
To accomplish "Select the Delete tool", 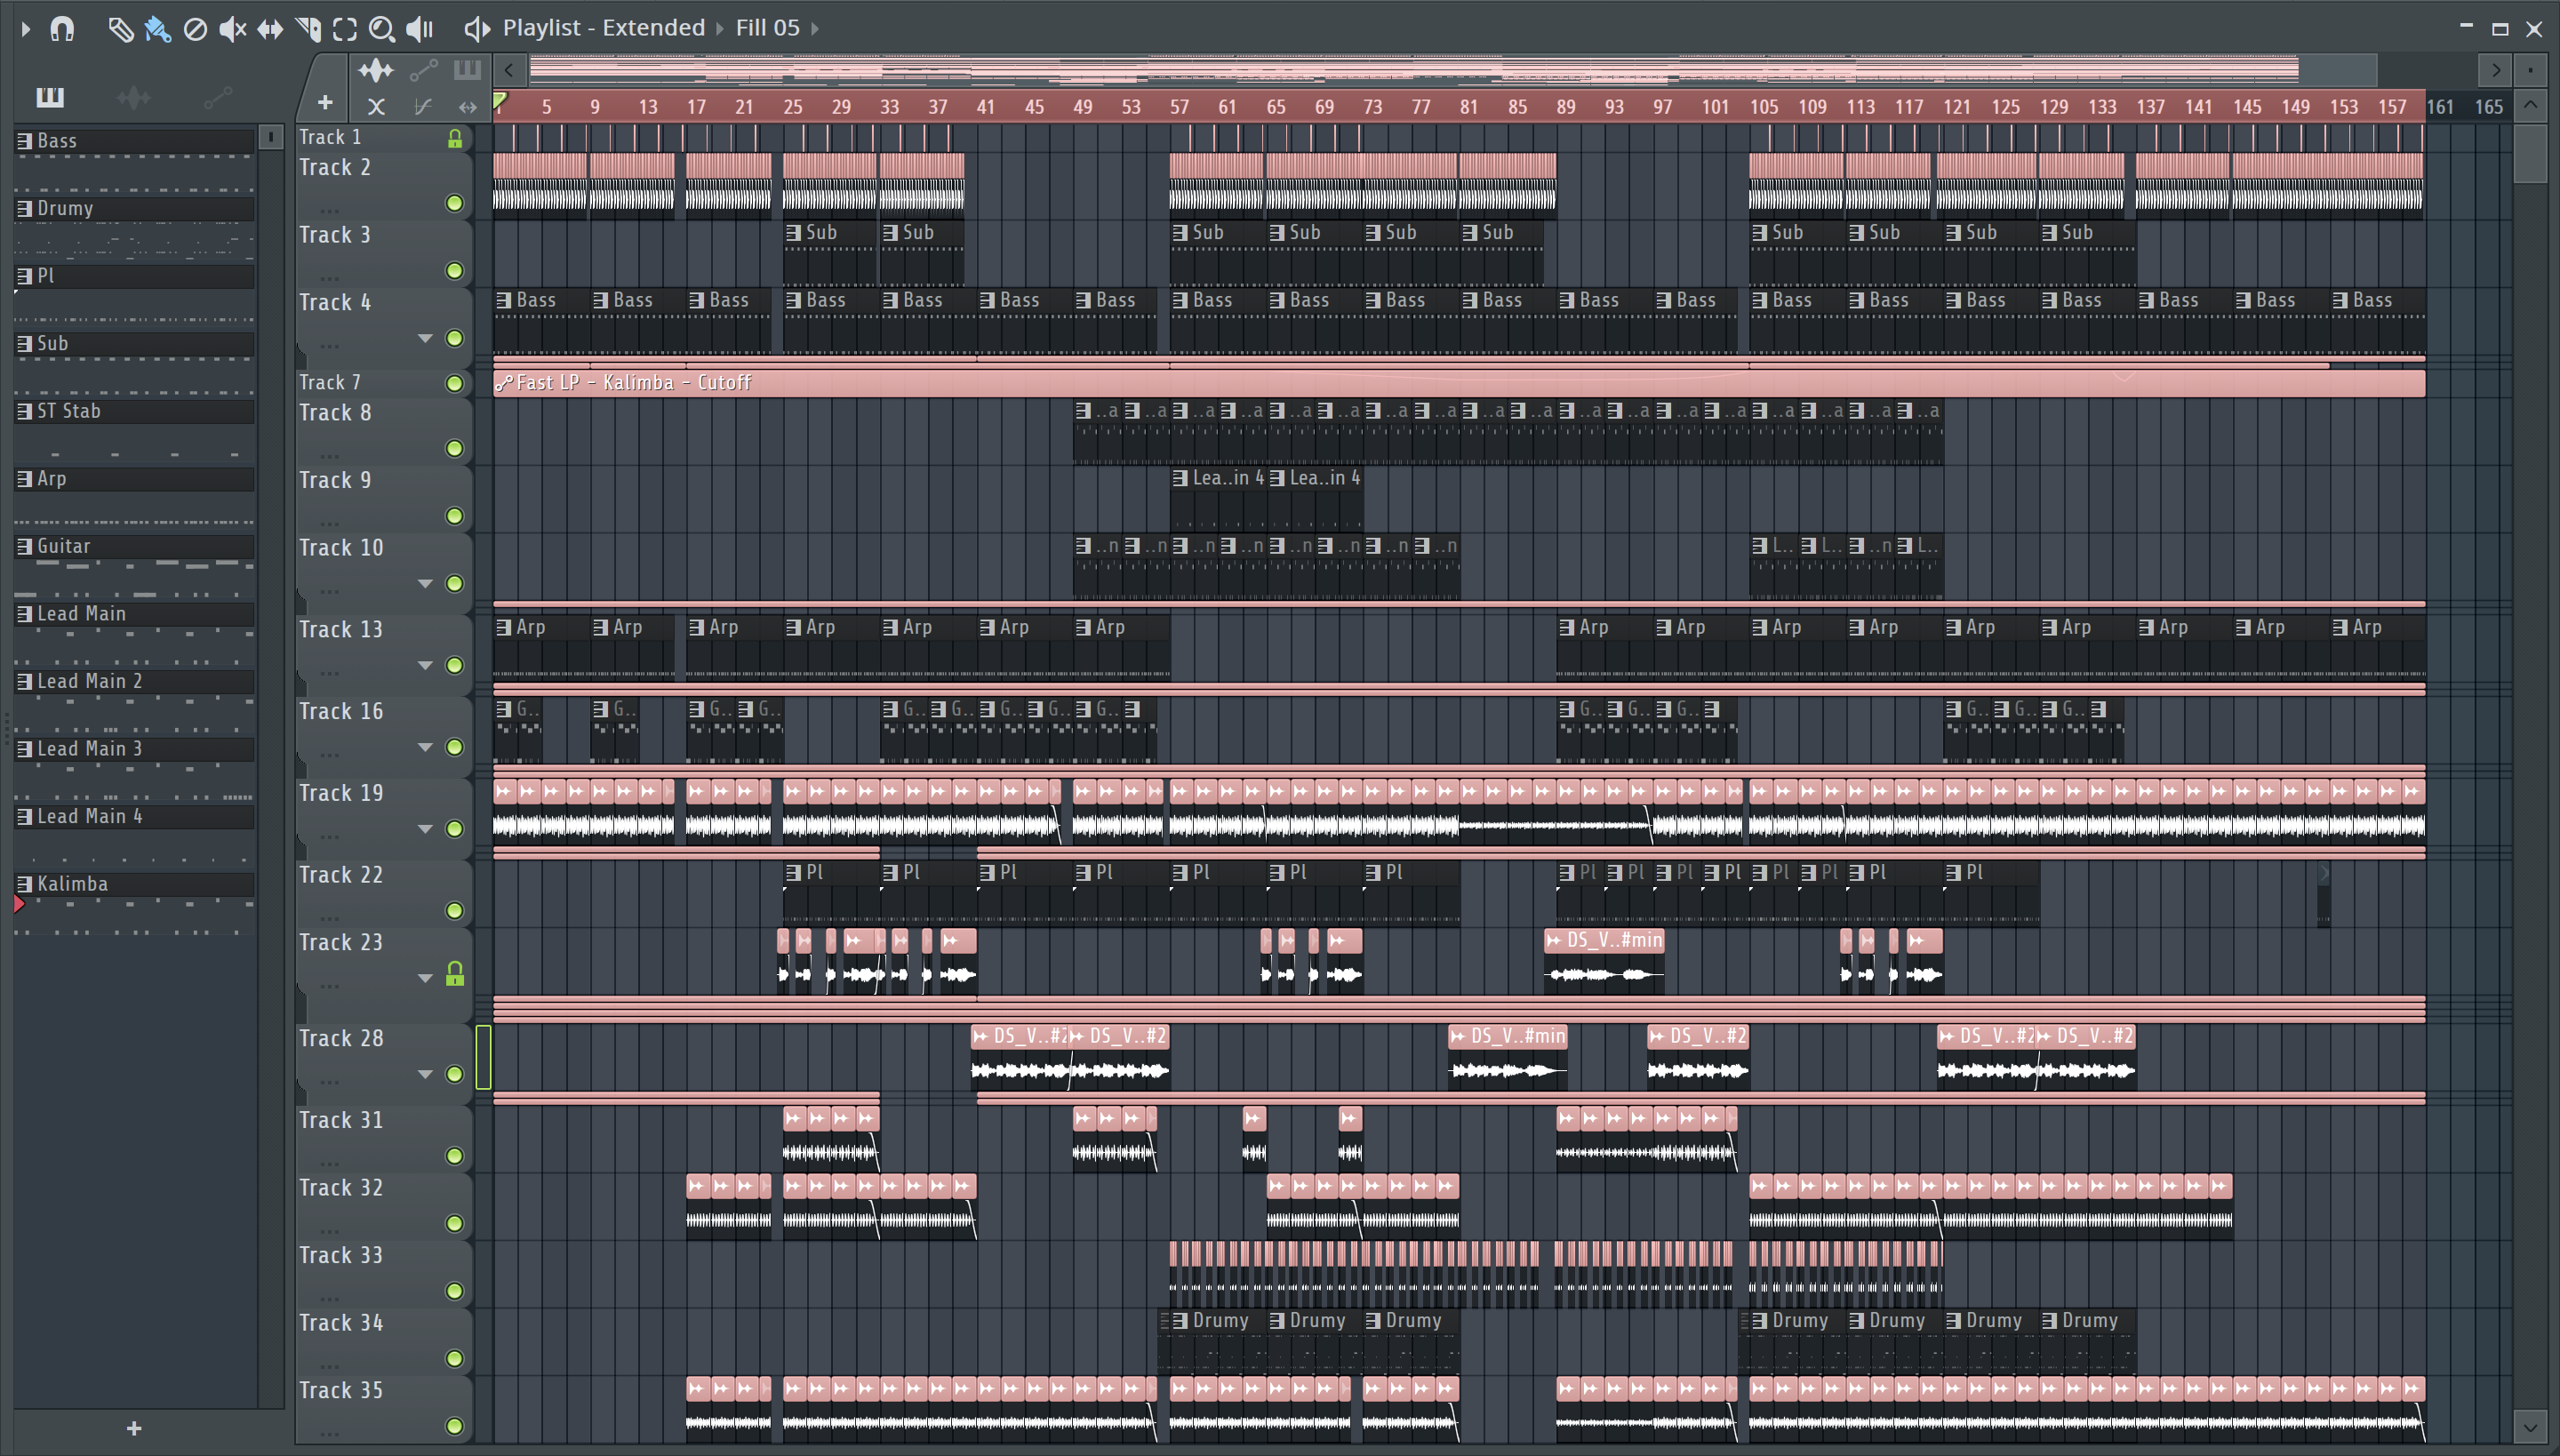I will (195, 29).
